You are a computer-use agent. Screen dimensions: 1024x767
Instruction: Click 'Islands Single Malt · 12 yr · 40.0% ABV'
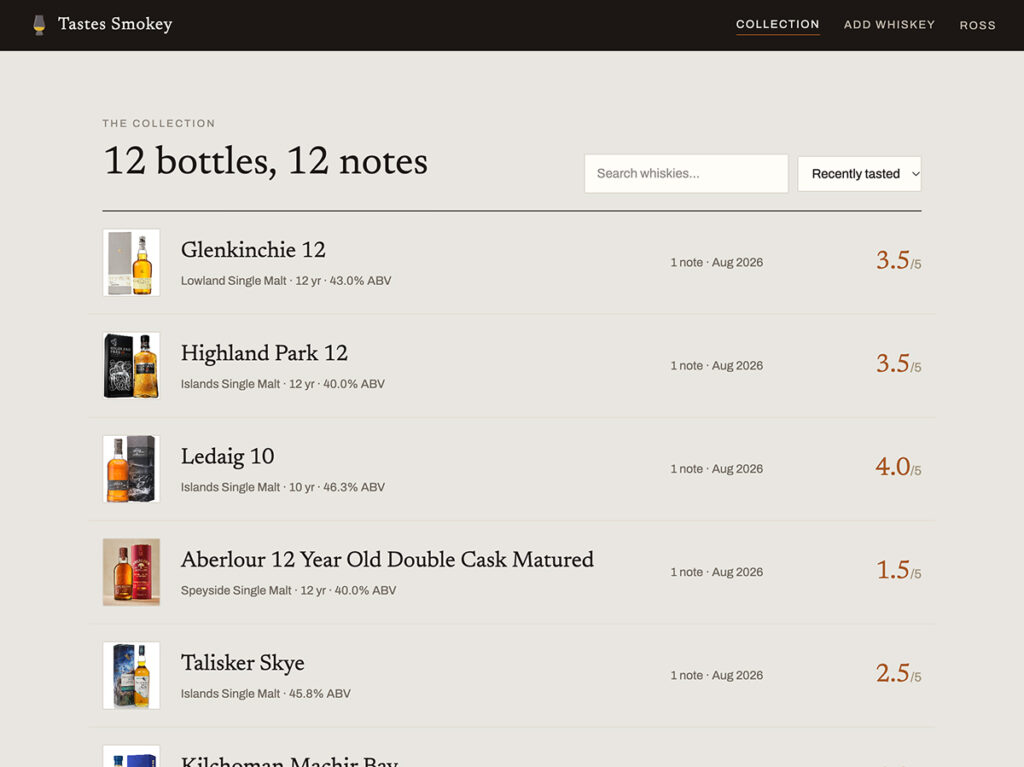(283, 384)
